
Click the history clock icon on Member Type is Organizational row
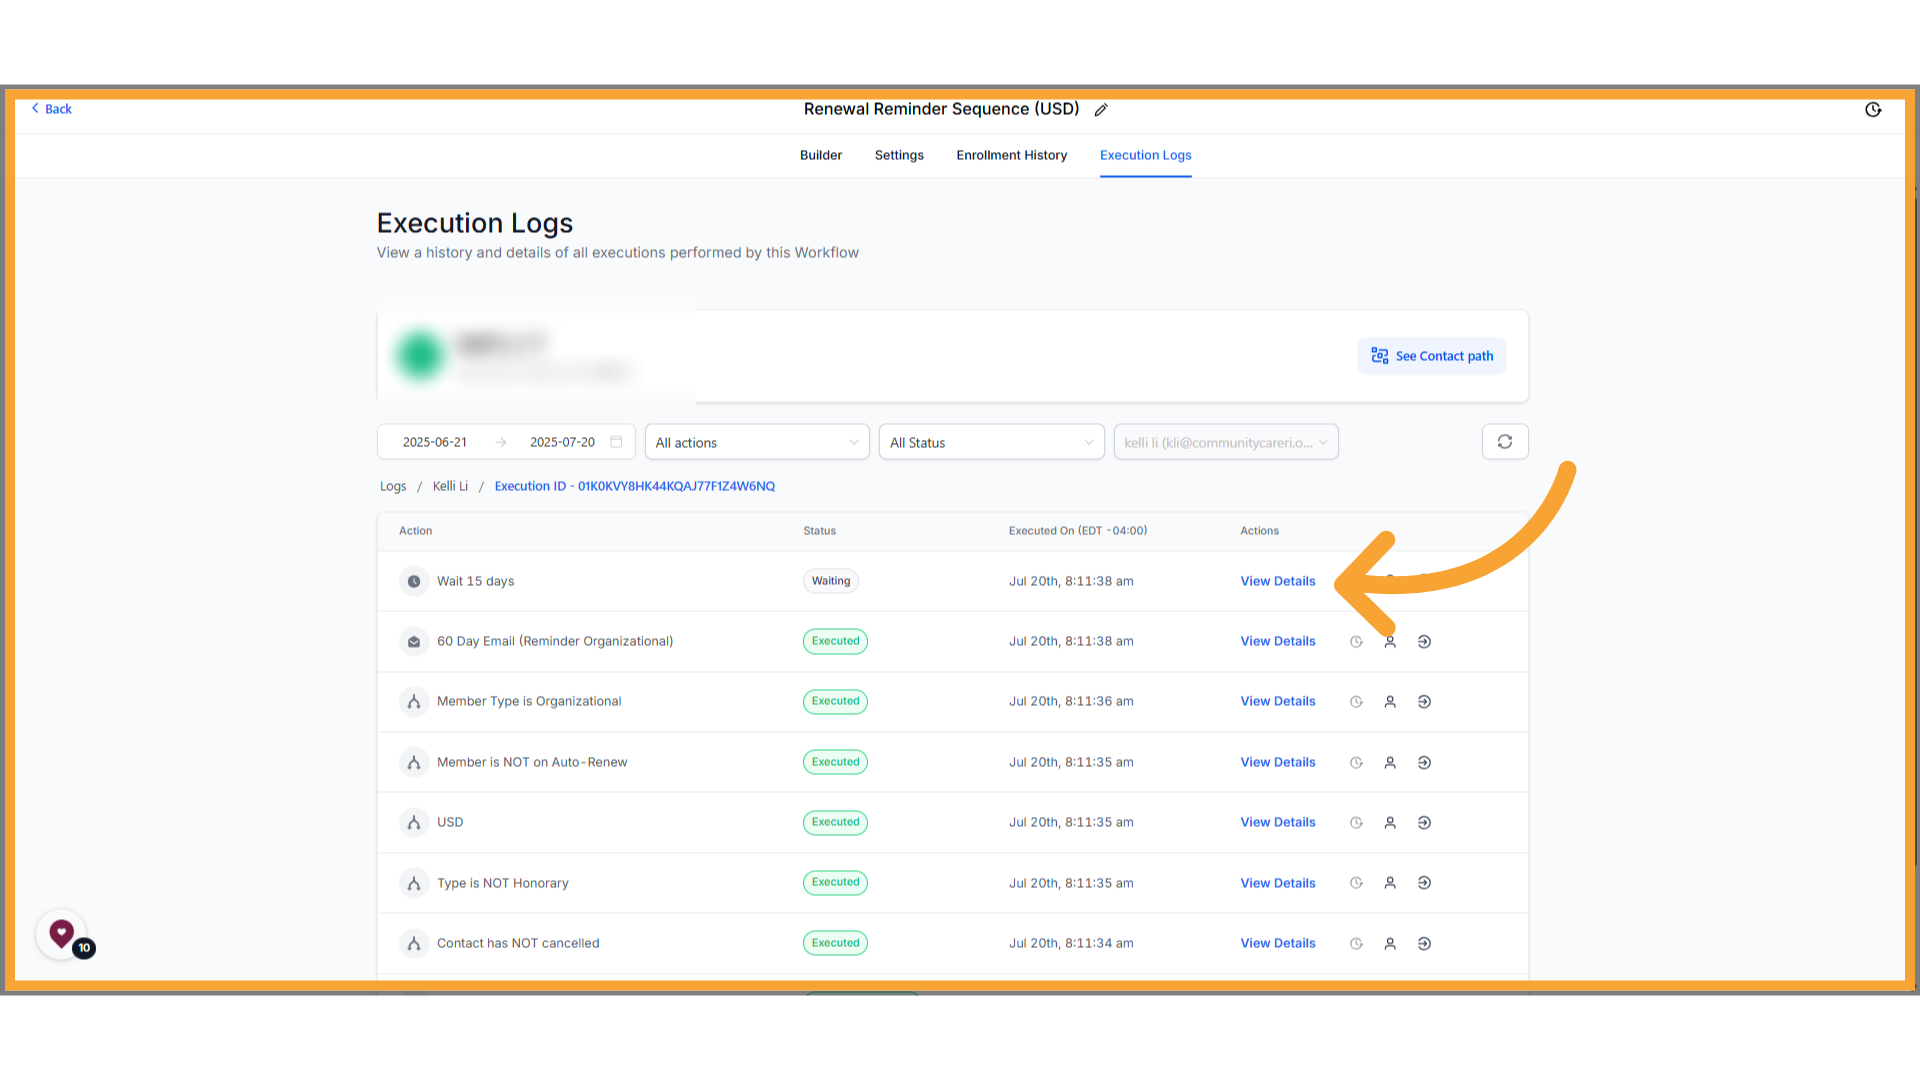[1356, 701]
